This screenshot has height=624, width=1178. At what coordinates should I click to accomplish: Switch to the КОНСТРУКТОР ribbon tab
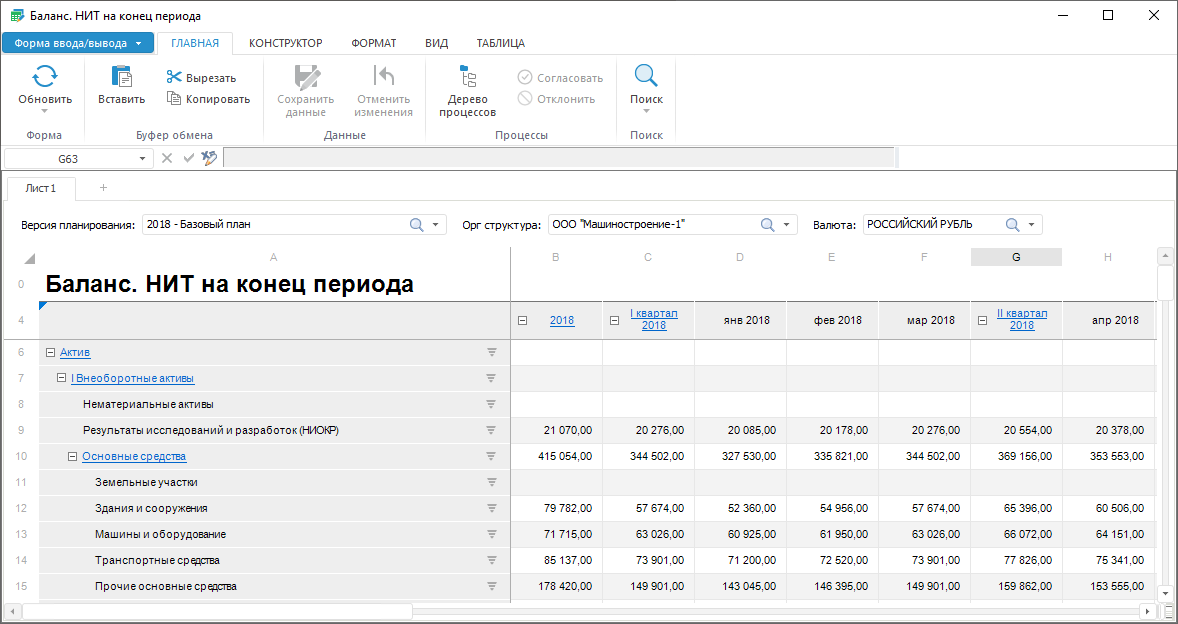point(285,43)
